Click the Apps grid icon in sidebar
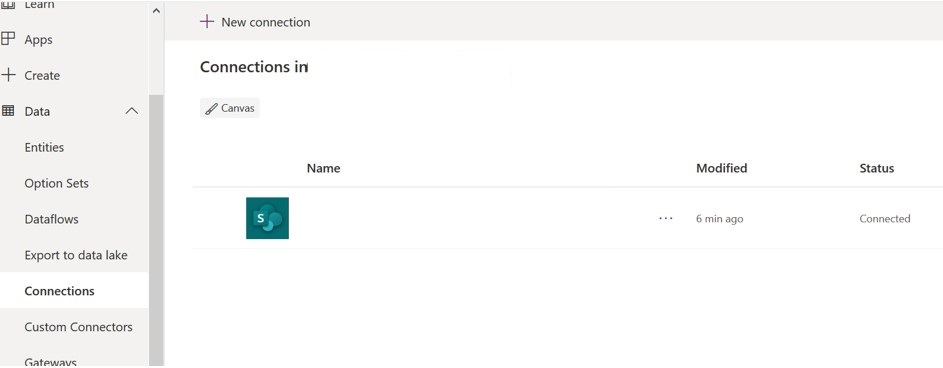The width and height of the screenshot is (943, 368). pos(8,39)
